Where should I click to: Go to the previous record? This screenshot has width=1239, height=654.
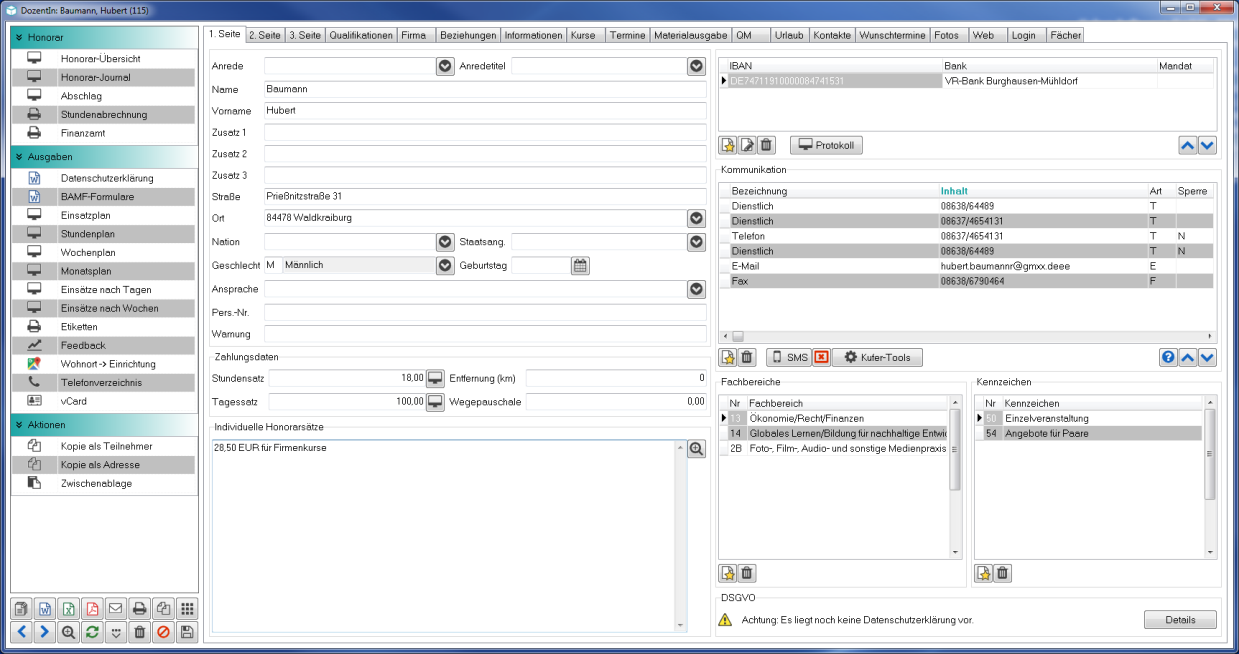pyautogui.click(x=22, y=632)
